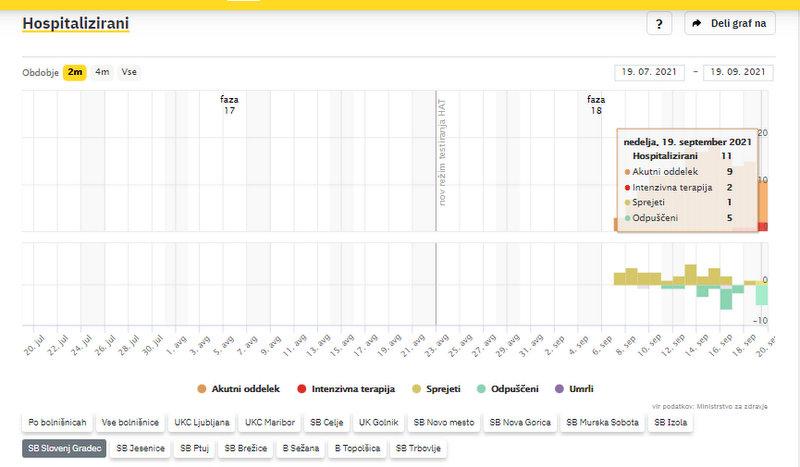The image size is (800, 467).
Task: Toggle the 'Sprejeti' legend series
Action: point(435,388)
